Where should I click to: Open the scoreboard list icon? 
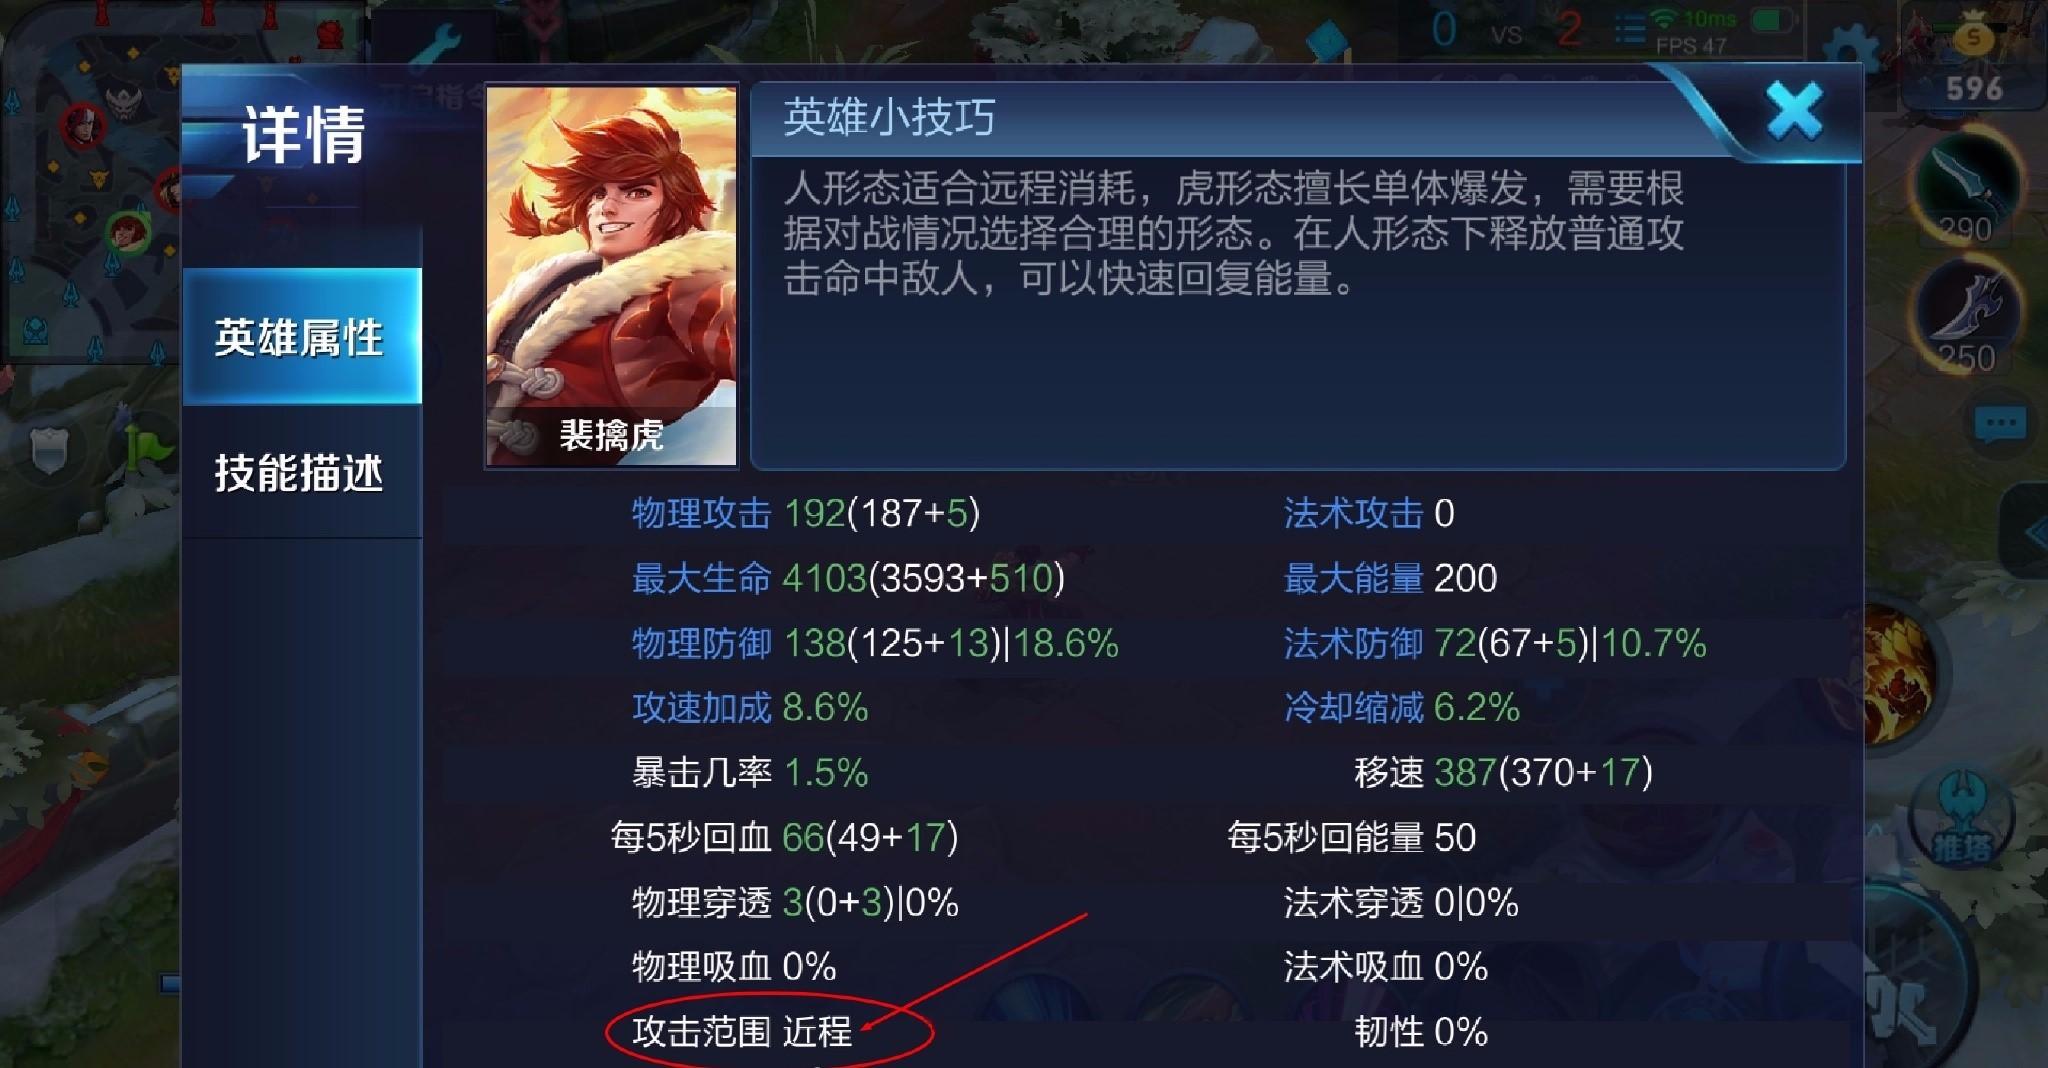[1630, 30]
